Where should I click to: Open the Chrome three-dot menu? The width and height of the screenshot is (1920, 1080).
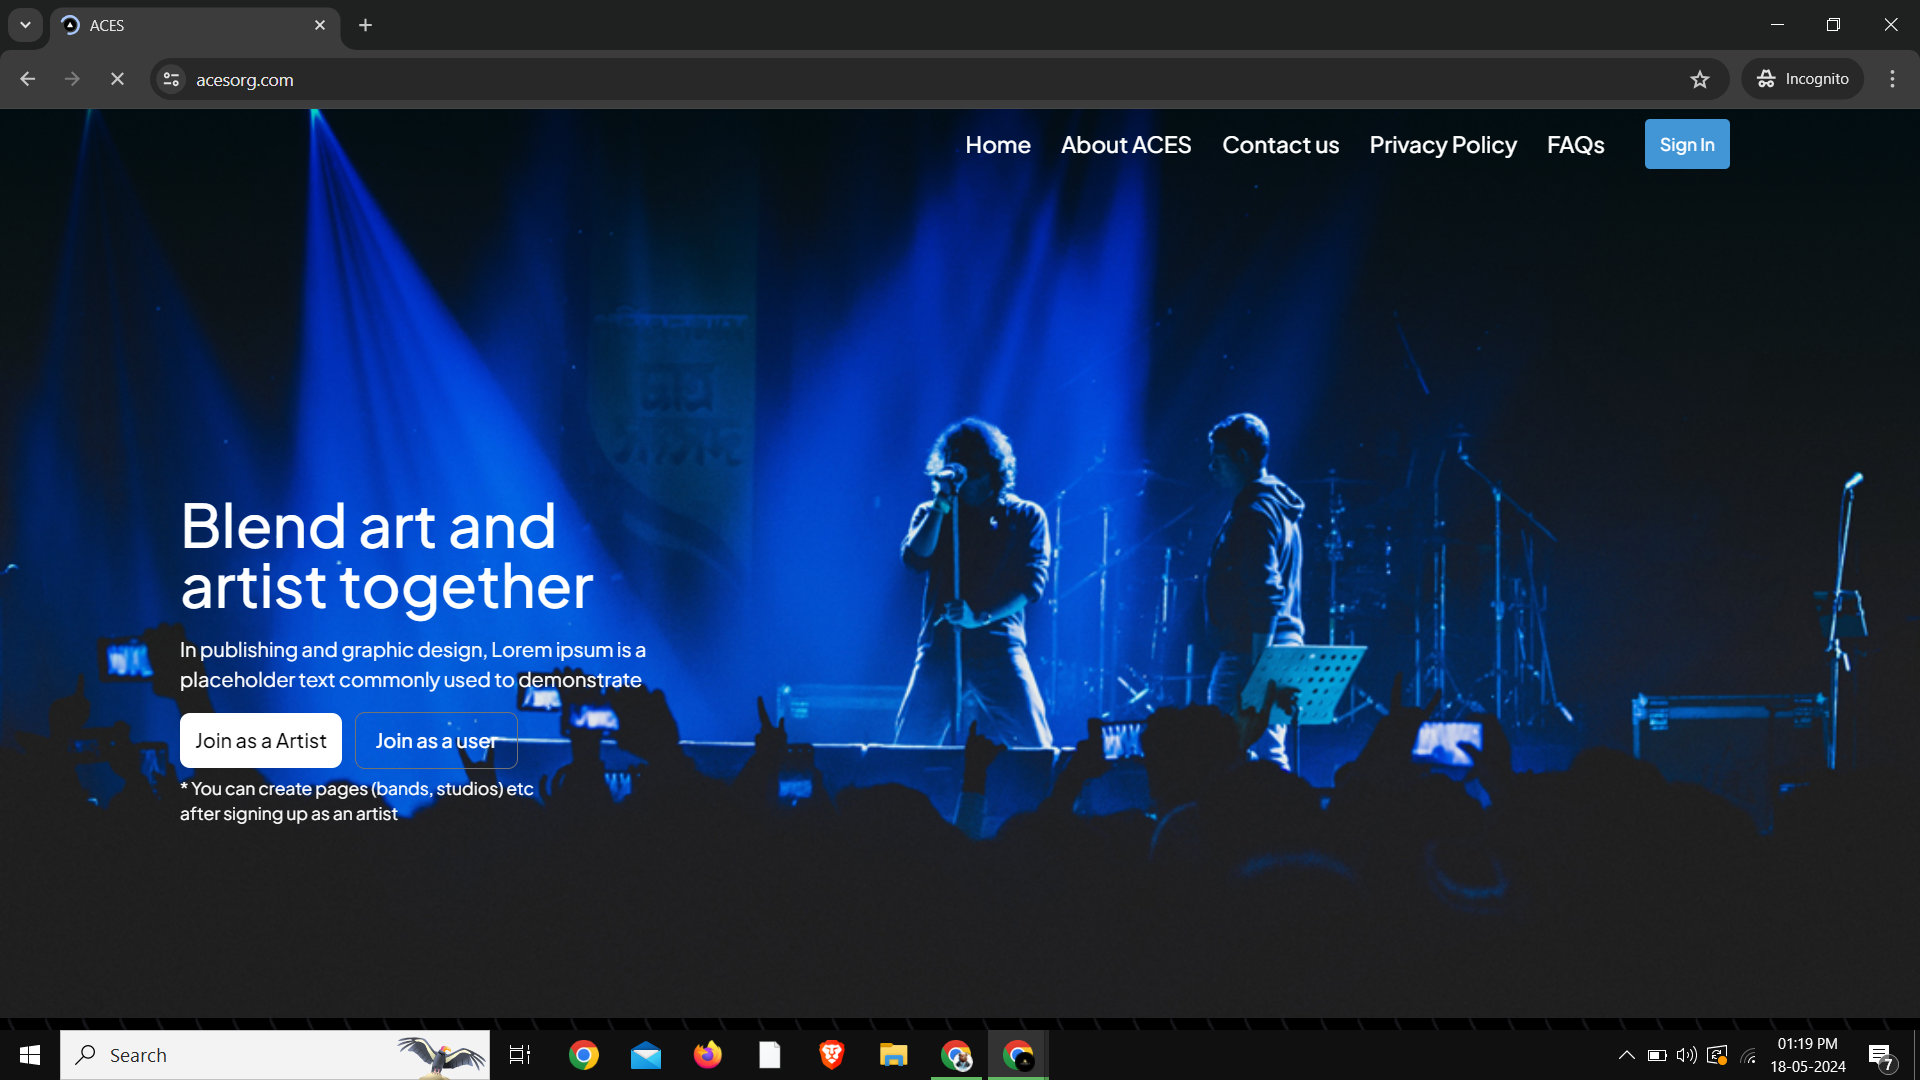(x=1892, y=79)
